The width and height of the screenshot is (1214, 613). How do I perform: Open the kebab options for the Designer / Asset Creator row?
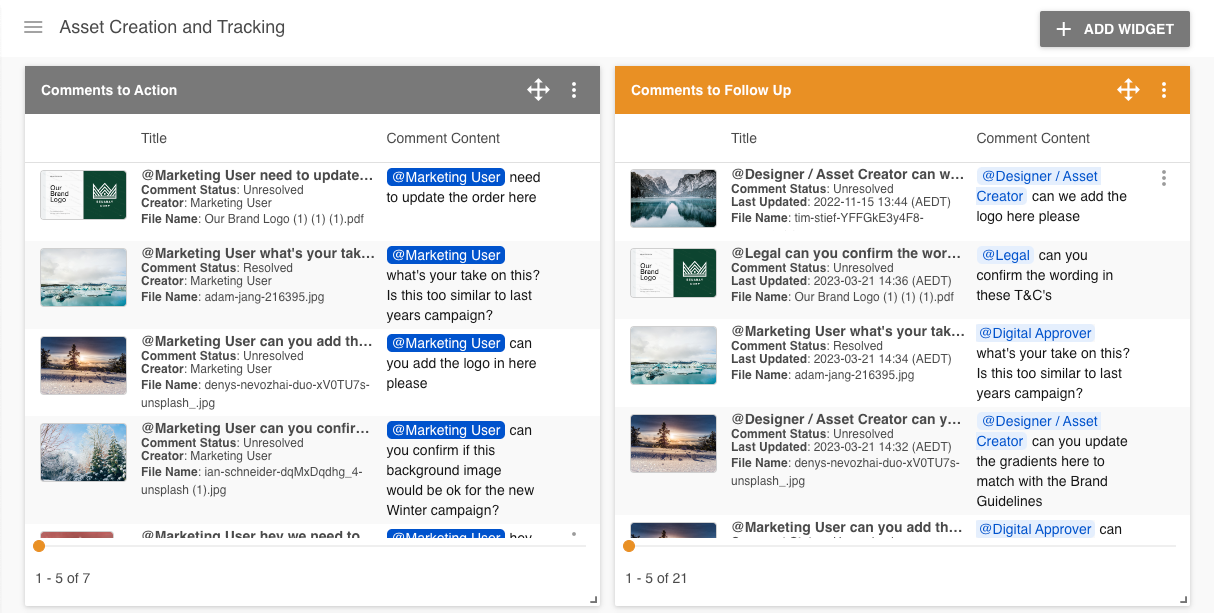click(1164, 177)
